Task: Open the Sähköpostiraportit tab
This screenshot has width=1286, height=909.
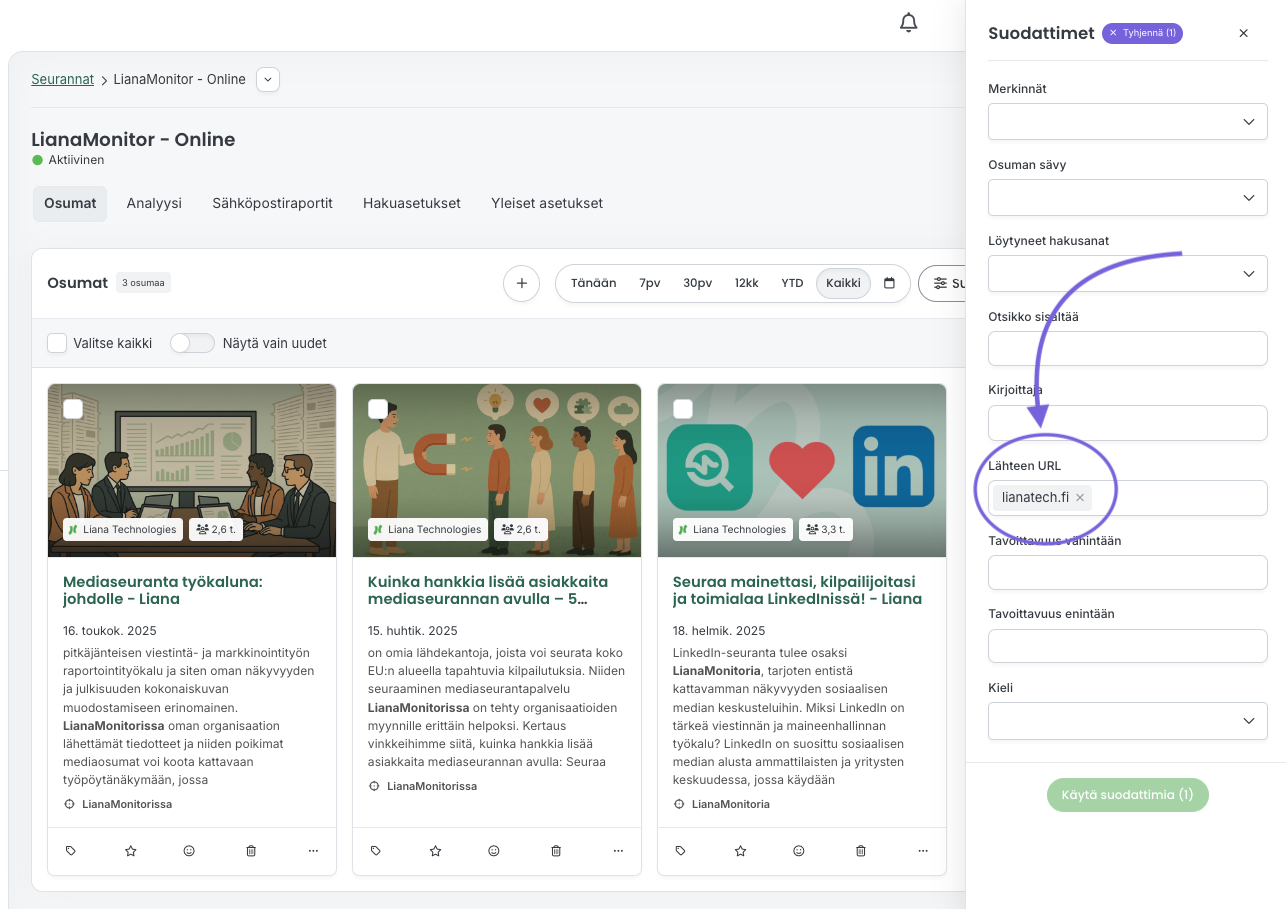Action: 272,203
